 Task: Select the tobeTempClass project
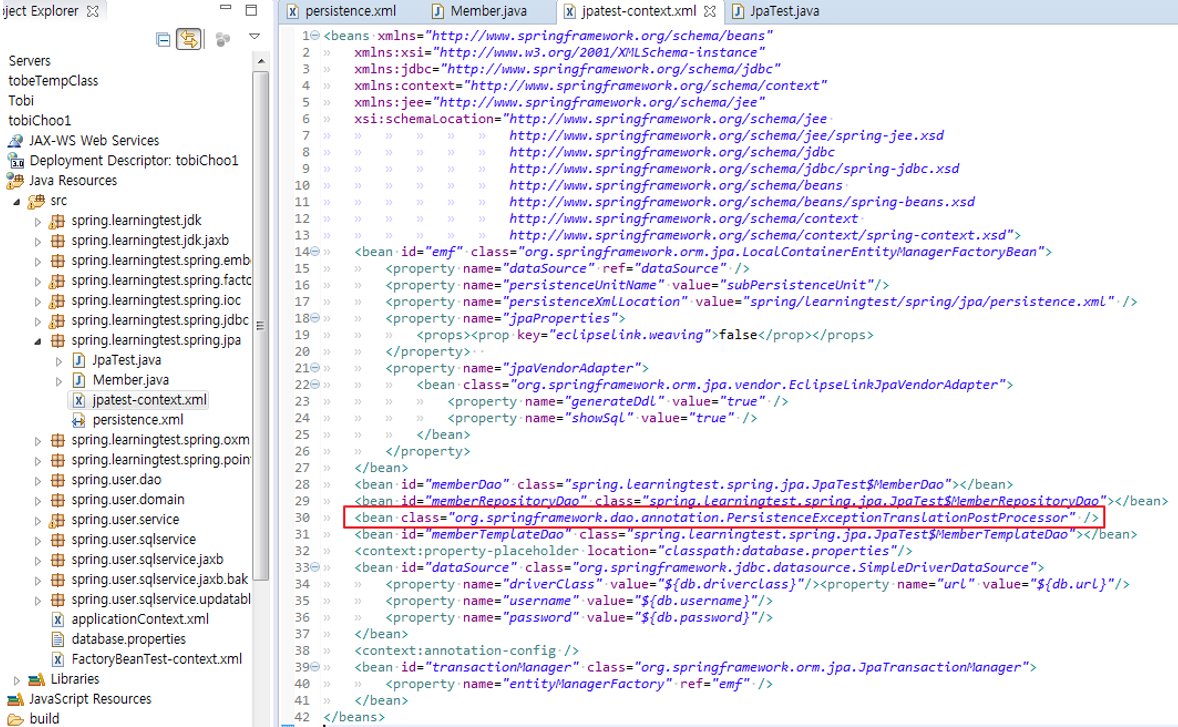click(53, 80)
